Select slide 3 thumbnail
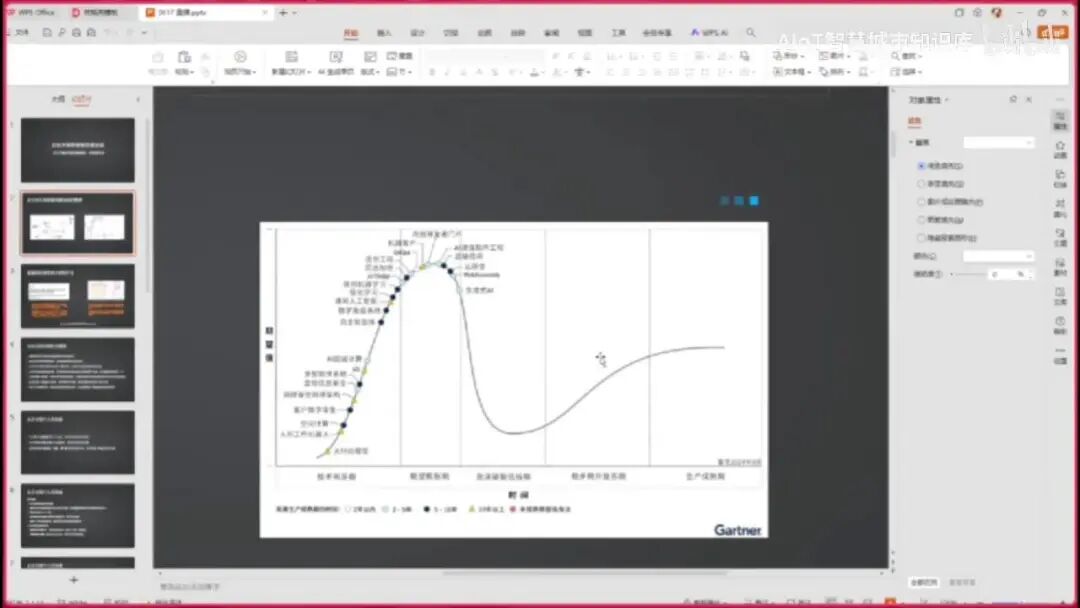The height and width of the screenshot is (608, 1080). coord(78,296)
